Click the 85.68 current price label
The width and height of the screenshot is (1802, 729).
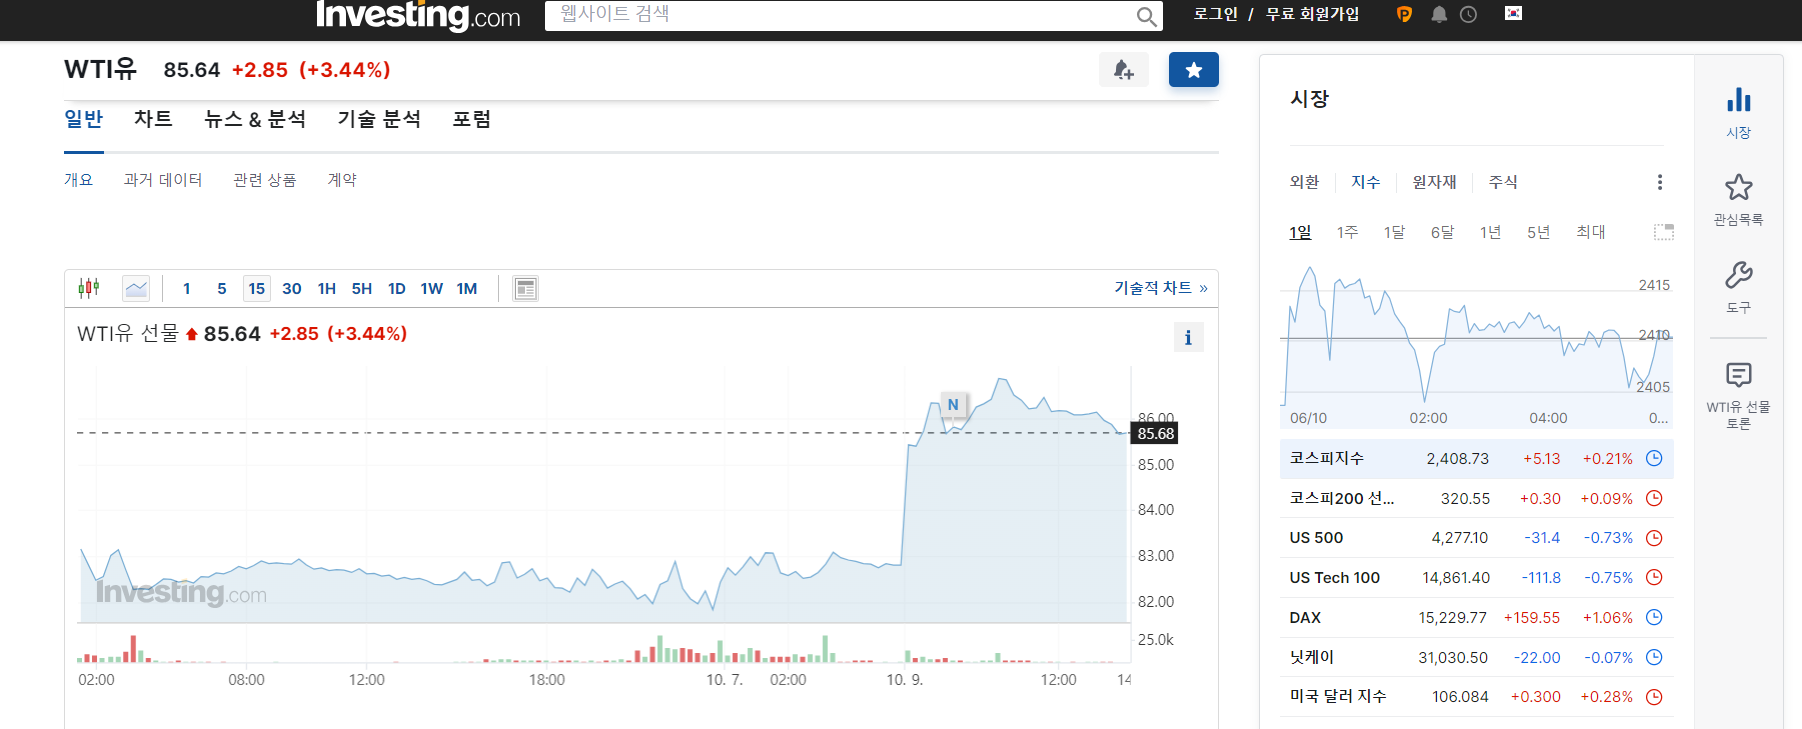[1155, 434]
